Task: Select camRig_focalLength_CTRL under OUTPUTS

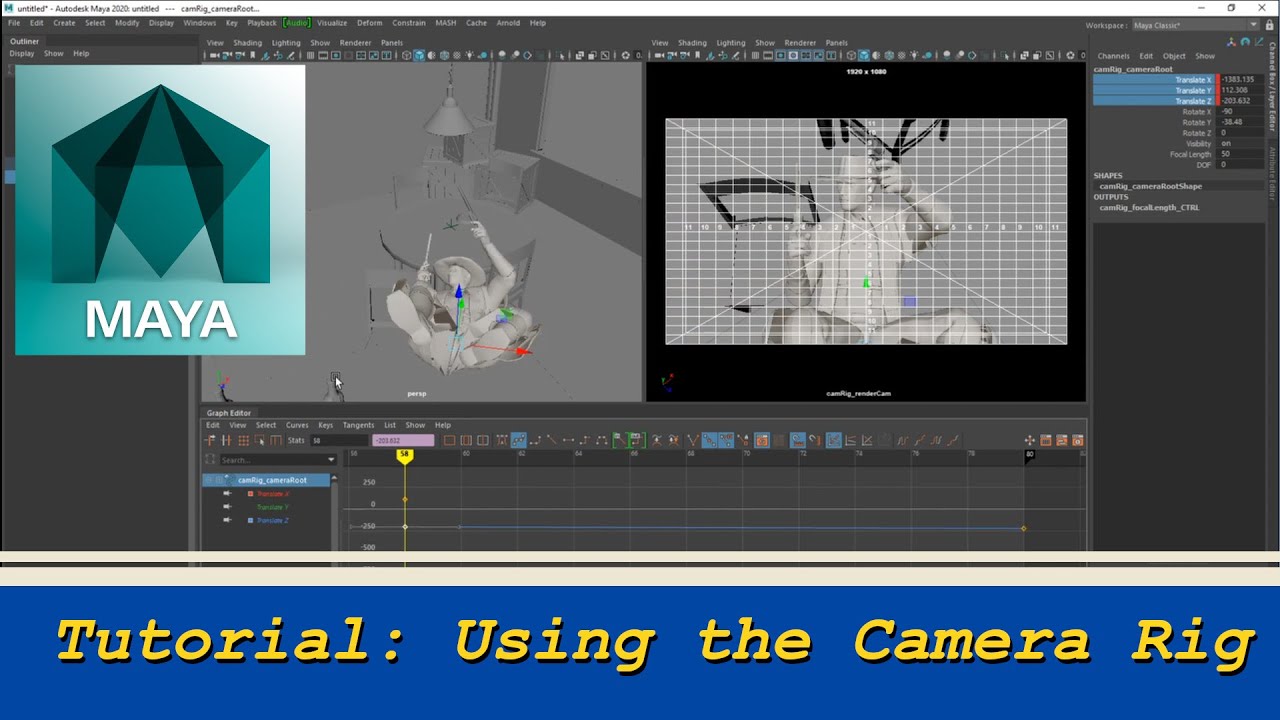Action: 1149,208
